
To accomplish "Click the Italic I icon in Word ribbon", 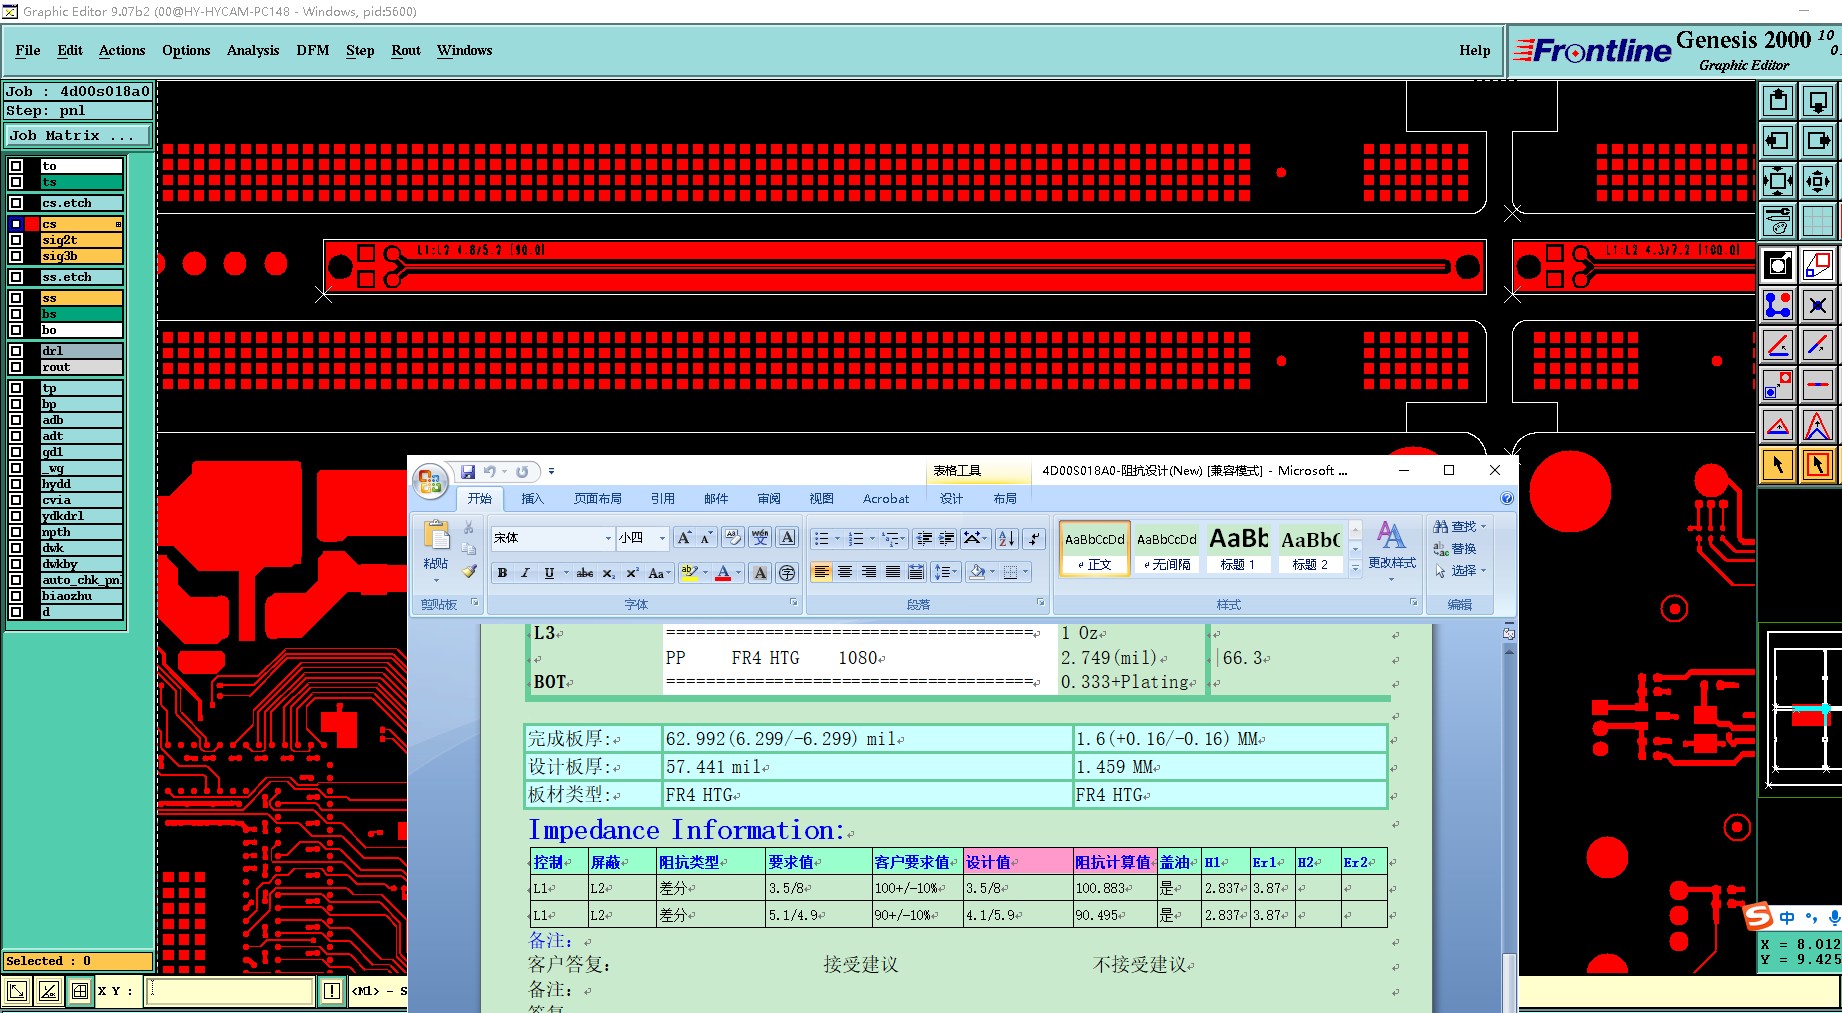I will pos(525,573).
